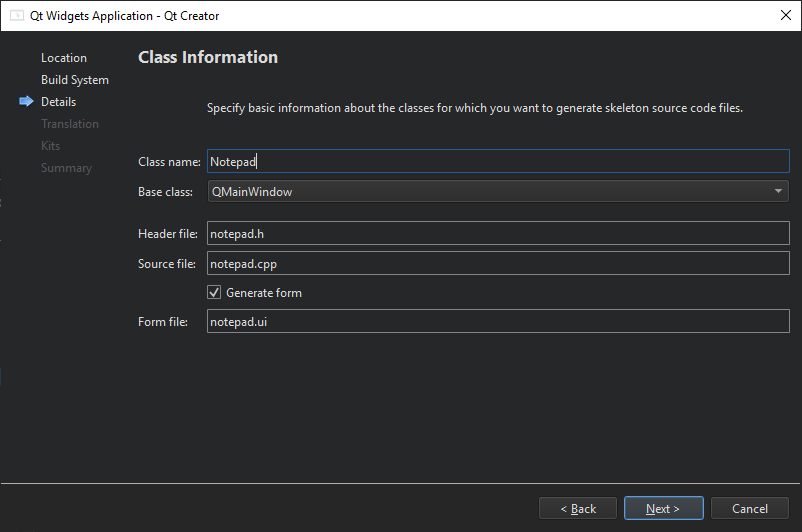Click the Kits step in sidebar
Image resolution: width=802 pixels, height=532 pixels.
(x=51, y=146)
